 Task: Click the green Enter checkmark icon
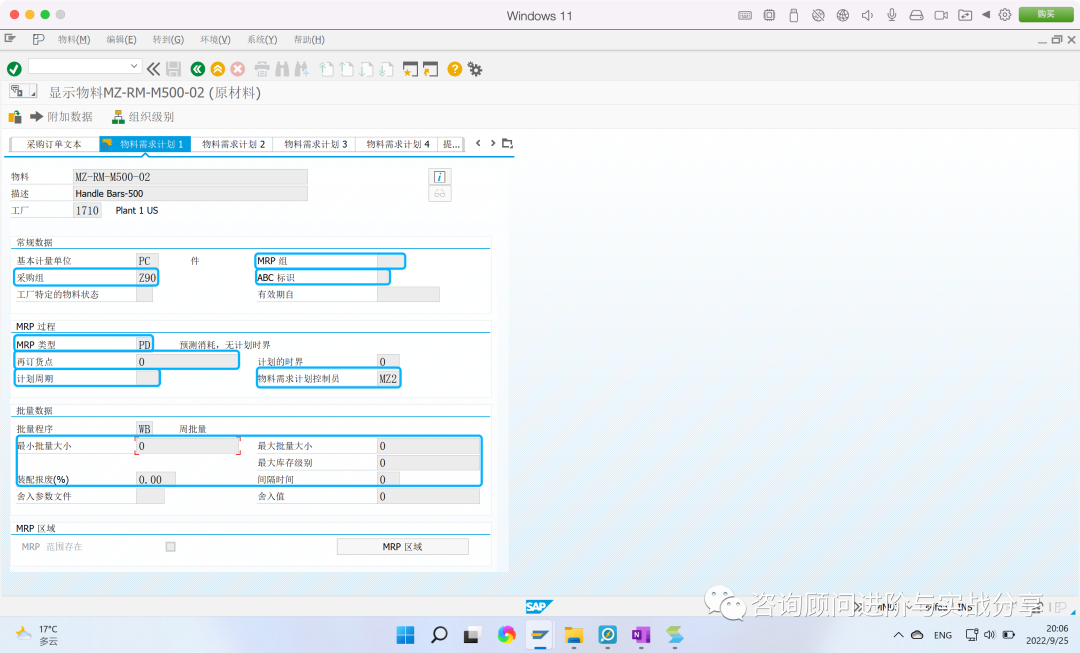14,69
